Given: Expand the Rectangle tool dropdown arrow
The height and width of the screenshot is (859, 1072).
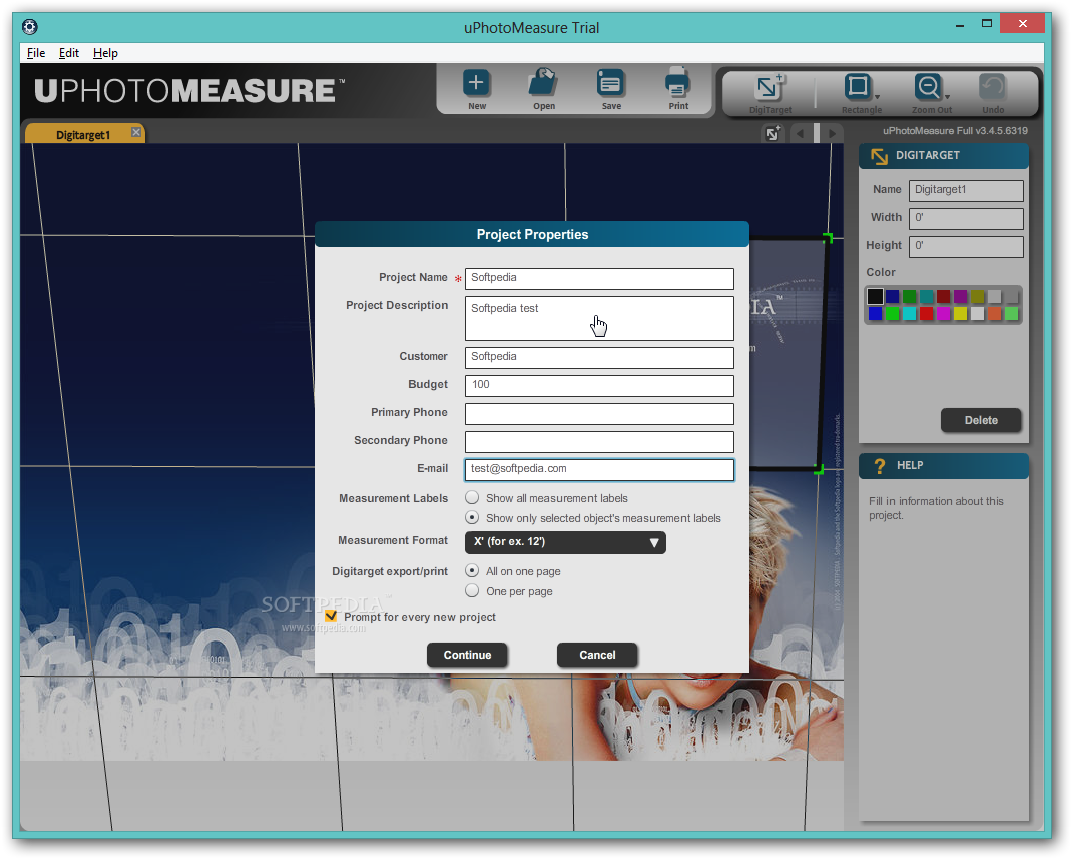Looking at the screenshot, I should [877, 97].
